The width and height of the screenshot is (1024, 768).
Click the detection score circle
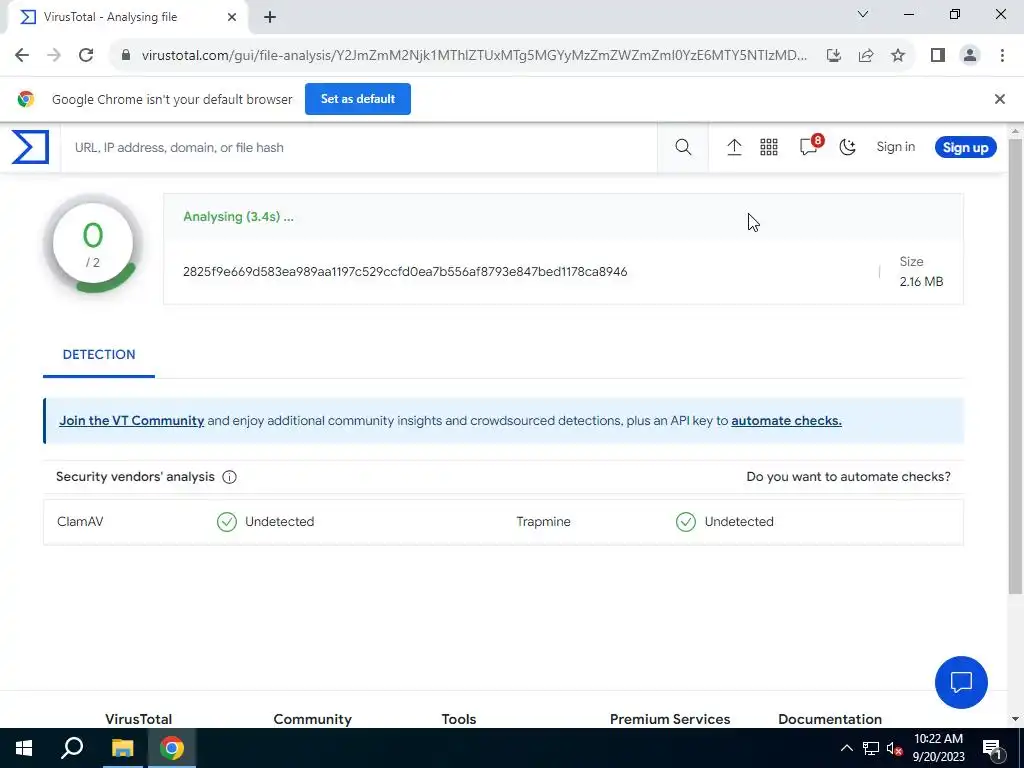click(x=93, y=244)
